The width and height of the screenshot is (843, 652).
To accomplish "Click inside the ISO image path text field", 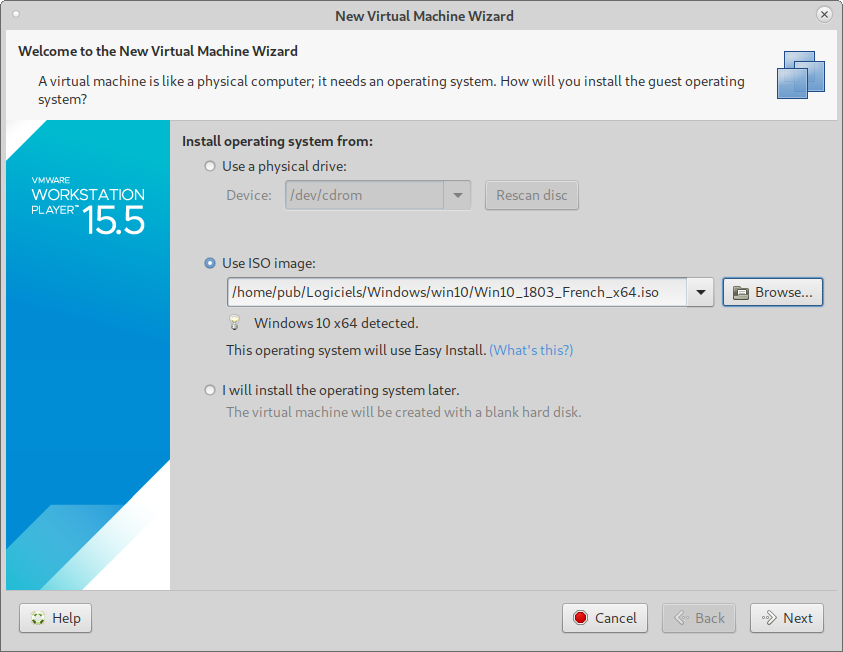I will 456,293.
